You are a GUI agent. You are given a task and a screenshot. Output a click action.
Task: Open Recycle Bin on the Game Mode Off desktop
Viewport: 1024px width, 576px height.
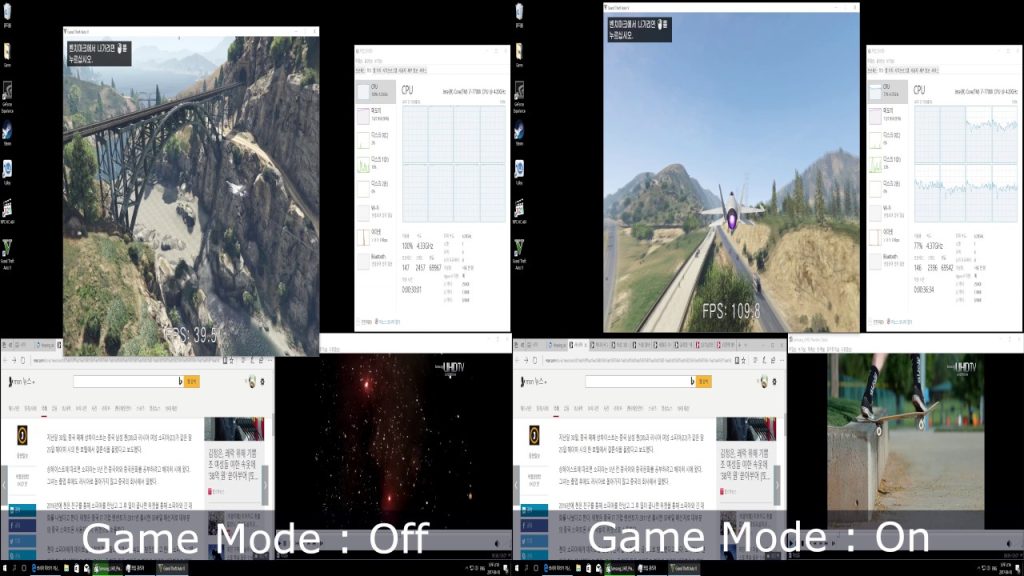7,14
